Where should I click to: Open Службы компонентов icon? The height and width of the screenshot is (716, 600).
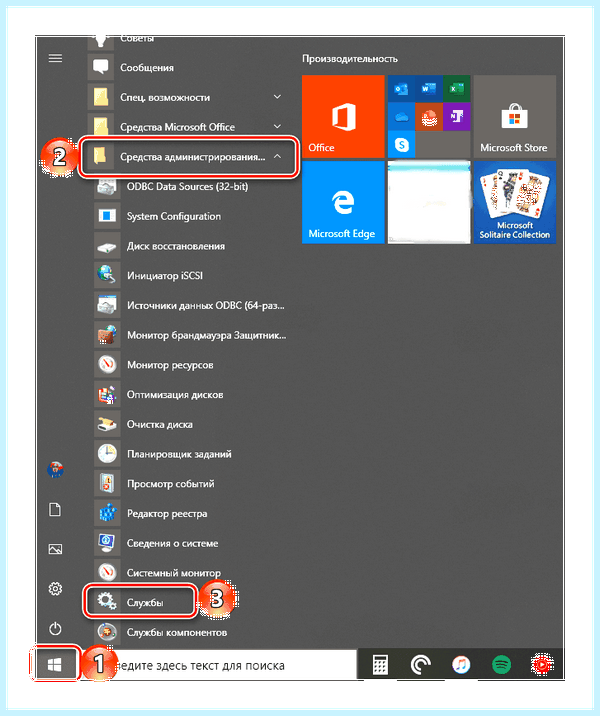(107, 632)
